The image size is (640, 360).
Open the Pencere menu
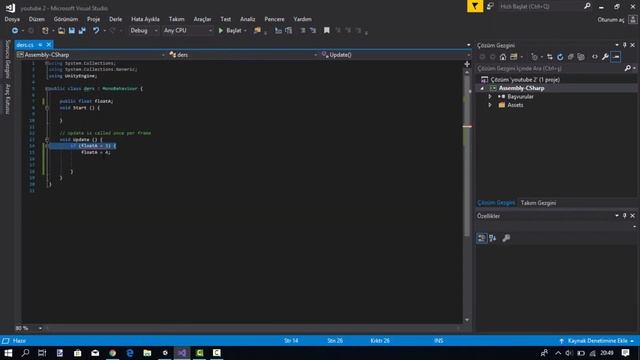[274, 19]
